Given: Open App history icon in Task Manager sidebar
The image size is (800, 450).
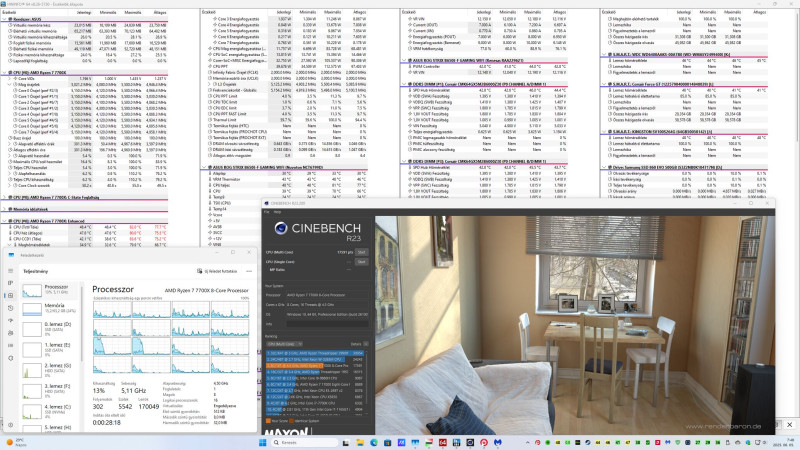Looking at the screenshot, I should 10,308.
